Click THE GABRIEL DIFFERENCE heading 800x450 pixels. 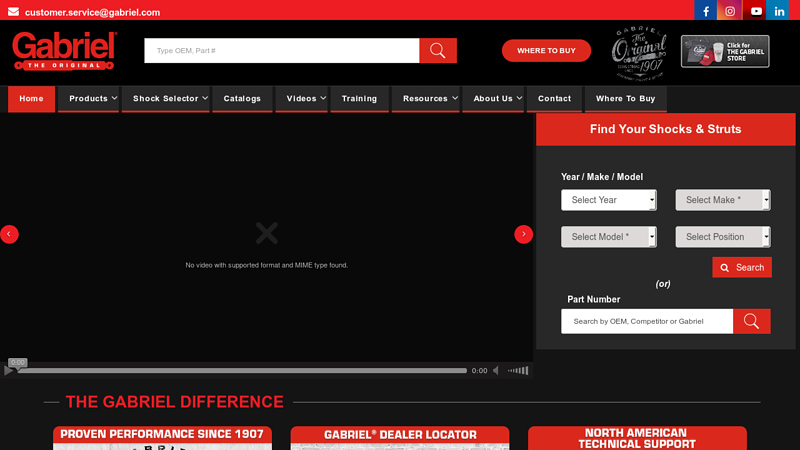[174, 402]
